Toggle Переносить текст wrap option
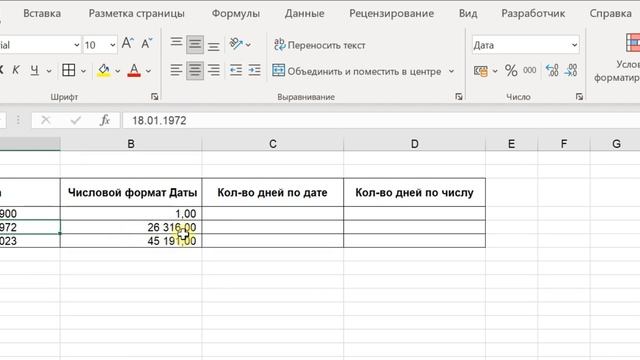Viewport: 640px width, 360px height. pos(320,45)
